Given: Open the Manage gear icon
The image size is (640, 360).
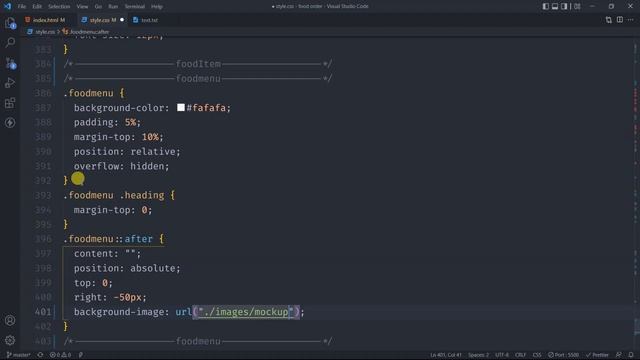Looking at the screenshot, I should click(x=10, y=340).
